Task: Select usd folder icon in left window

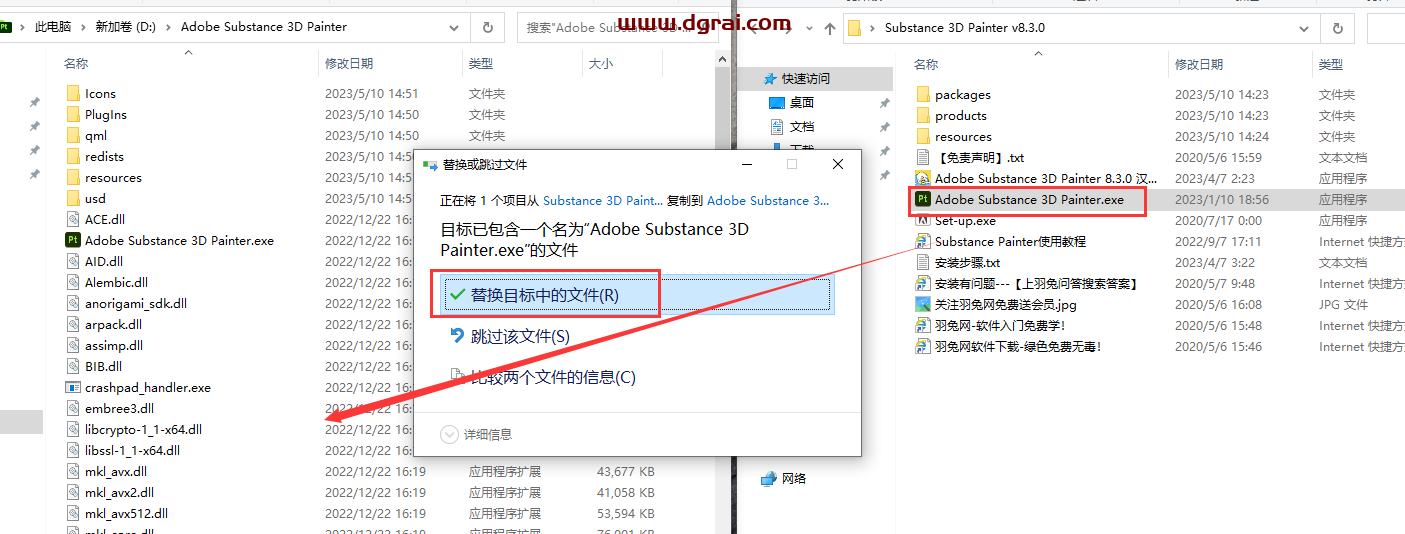Action: pyautogui.click(x=73, y=198)
